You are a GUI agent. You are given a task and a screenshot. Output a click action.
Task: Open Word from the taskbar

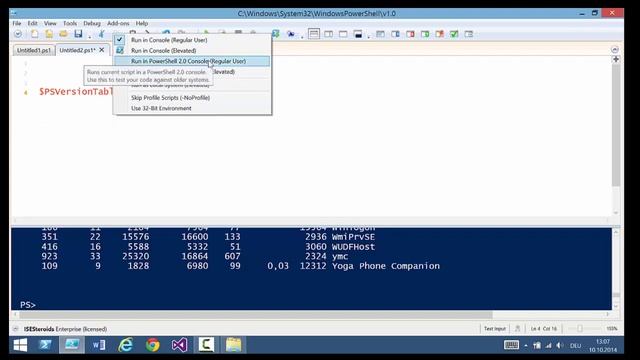(98, 345)
